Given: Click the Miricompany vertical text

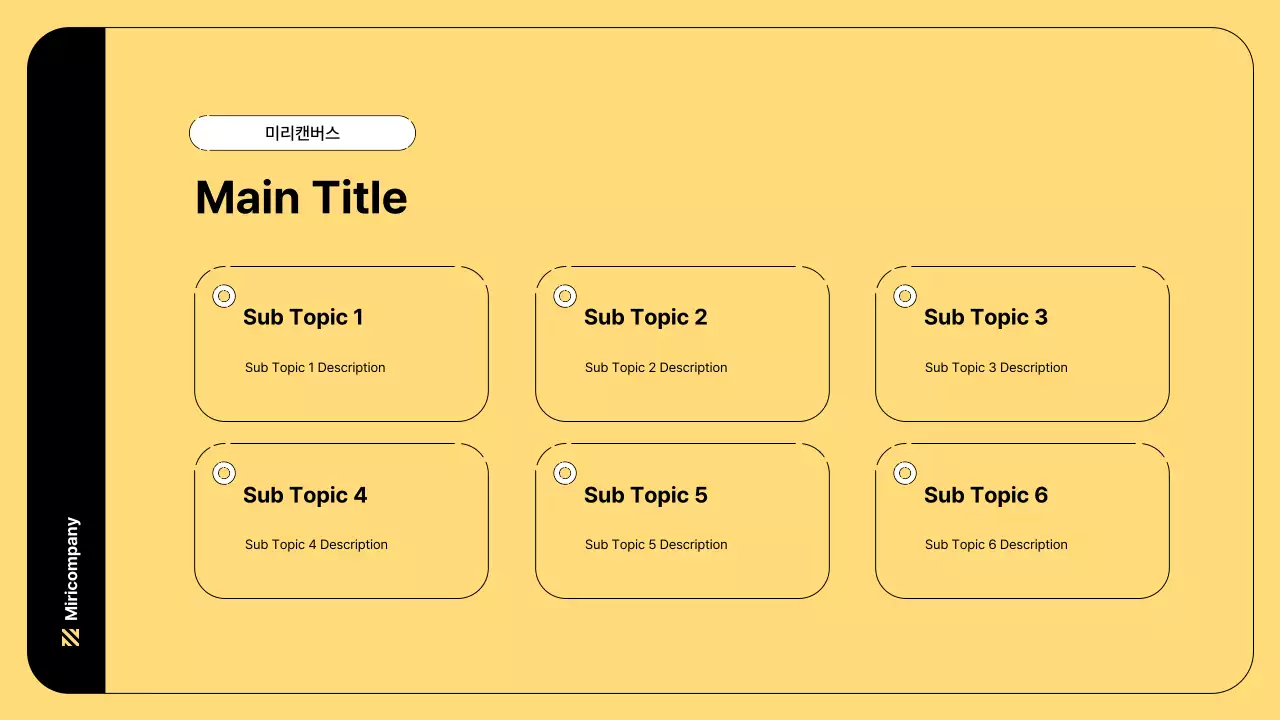Looking at the screenshot, I should point(71,569).
